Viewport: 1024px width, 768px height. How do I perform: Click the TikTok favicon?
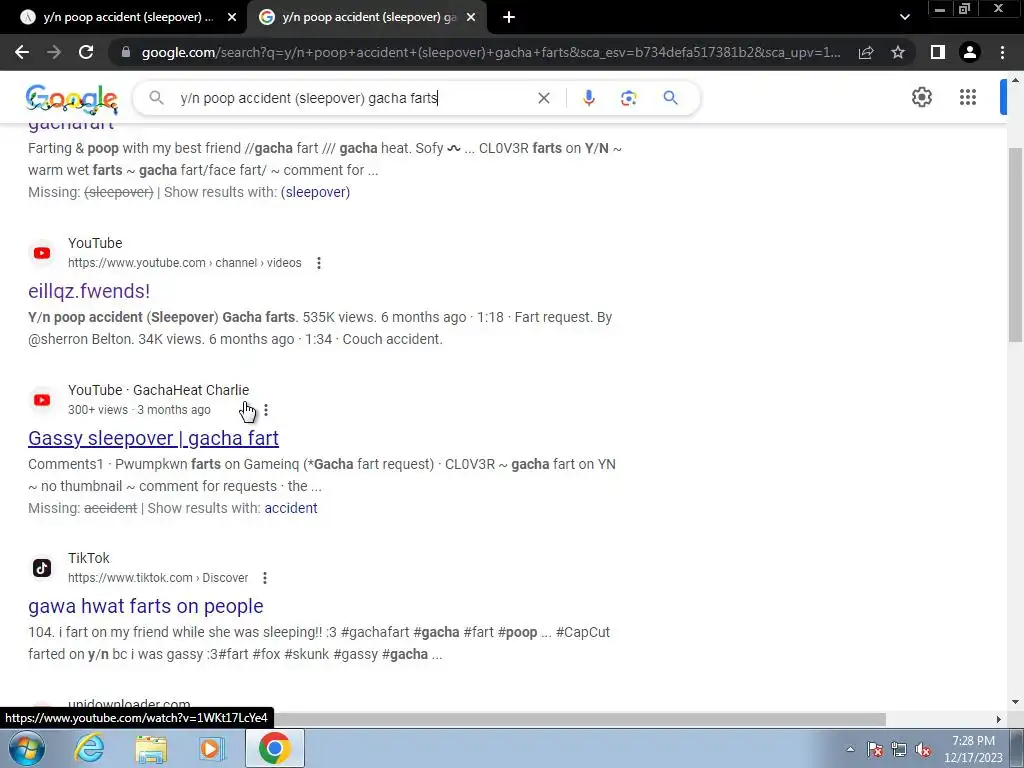point(42,568)
